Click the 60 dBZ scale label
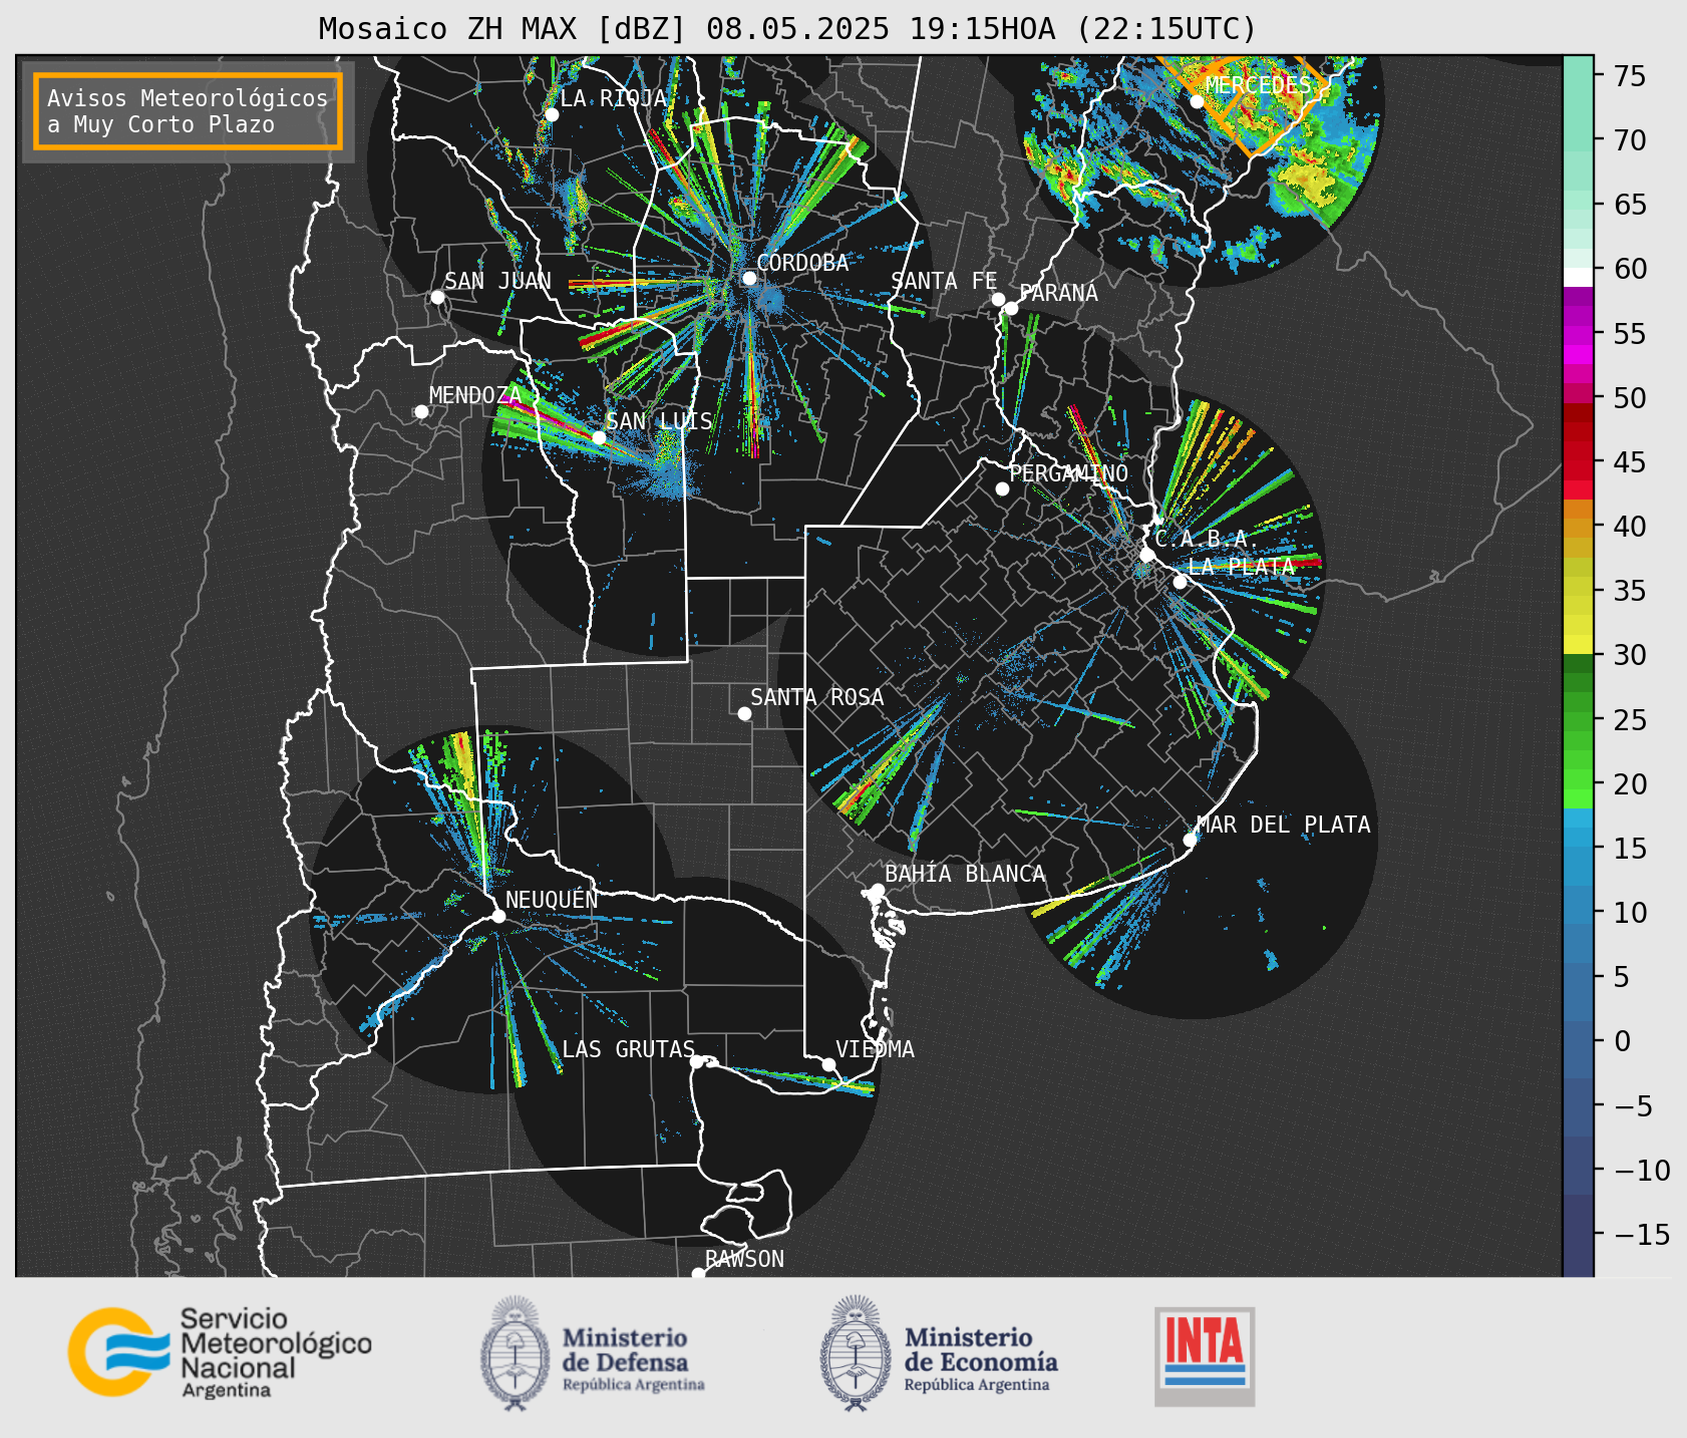The image size is (1687, 1438). [1629, 269]
